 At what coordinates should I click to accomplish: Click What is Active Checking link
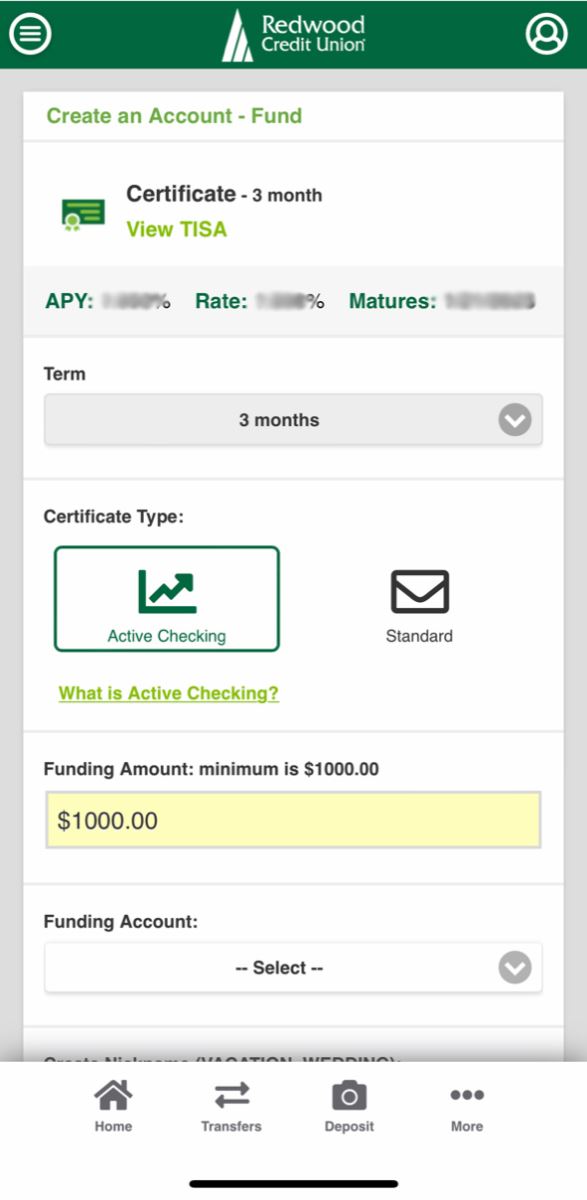[x=169, y=693]
